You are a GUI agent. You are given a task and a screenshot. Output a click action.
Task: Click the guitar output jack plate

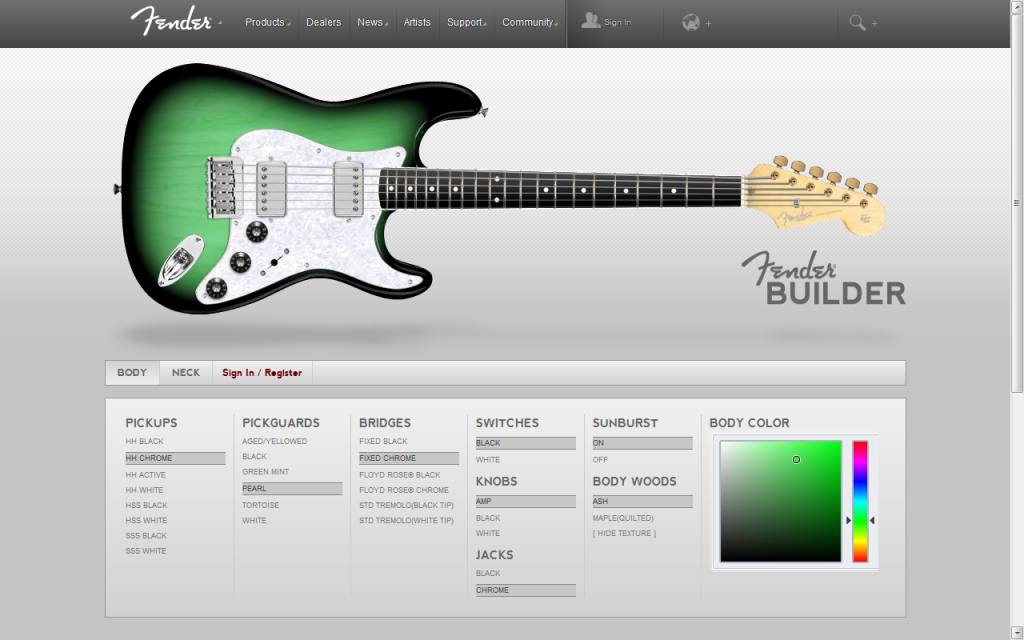[179, 262]
